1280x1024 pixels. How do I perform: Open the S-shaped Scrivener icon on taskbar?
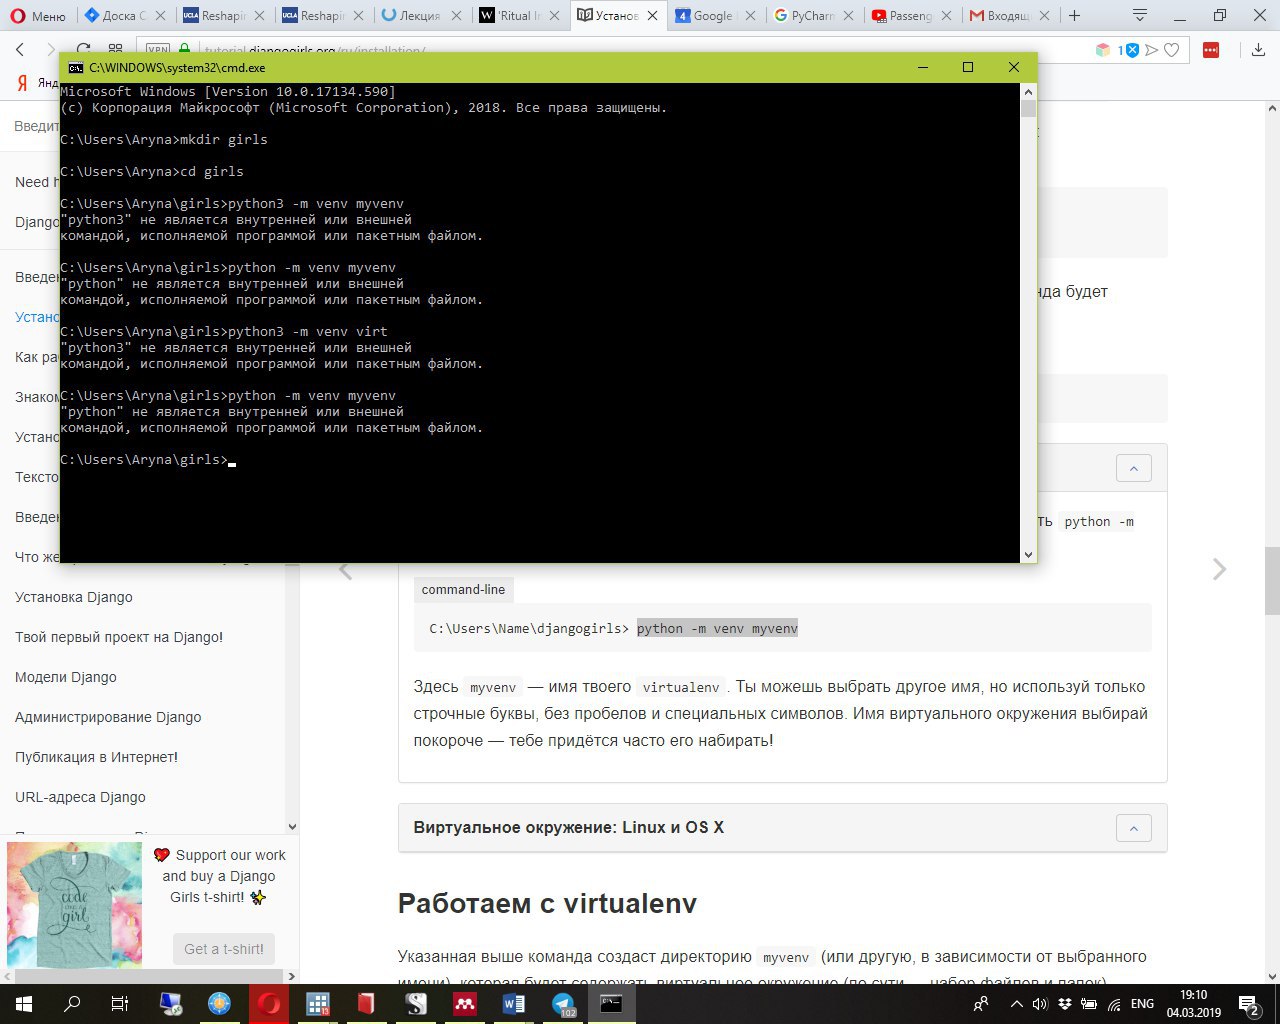pyautogui.click(x=416, y=1004)
